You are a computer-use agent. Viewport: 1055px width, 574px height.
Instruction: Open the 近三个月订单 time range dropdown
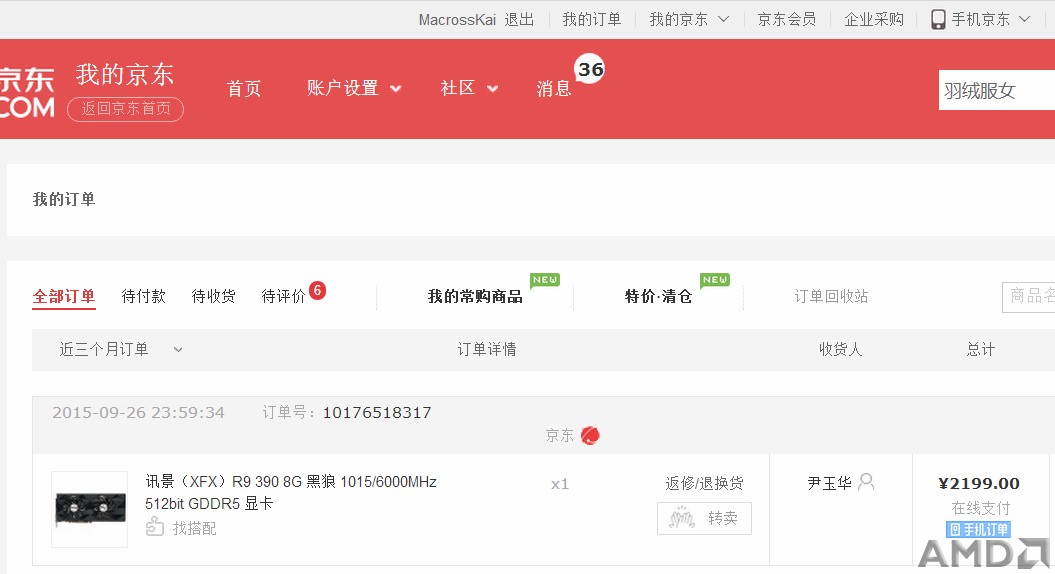click(121, 349)
